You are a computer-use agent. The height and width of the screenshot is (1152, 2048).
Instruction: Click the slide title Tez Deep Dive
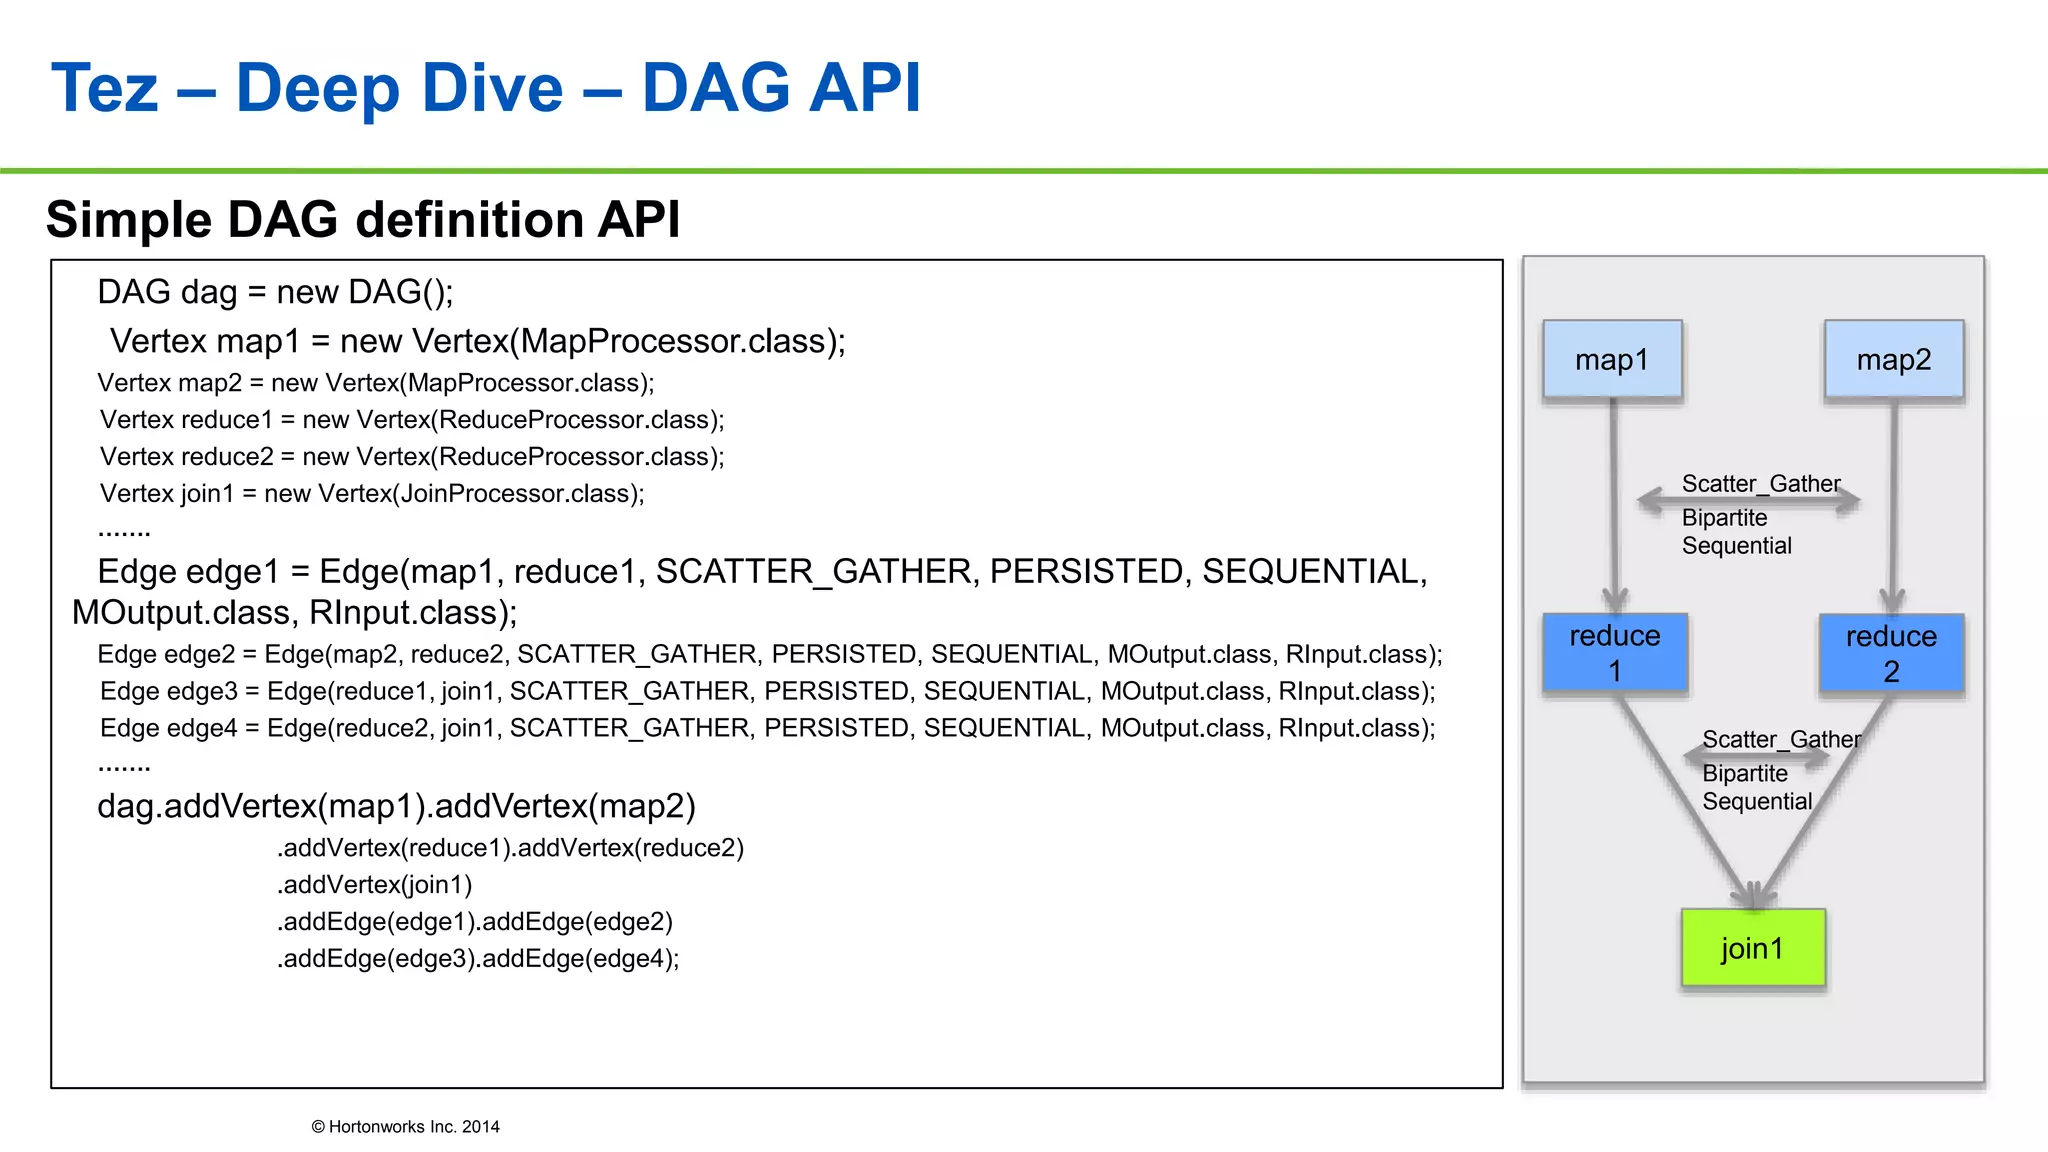(486, 88)
